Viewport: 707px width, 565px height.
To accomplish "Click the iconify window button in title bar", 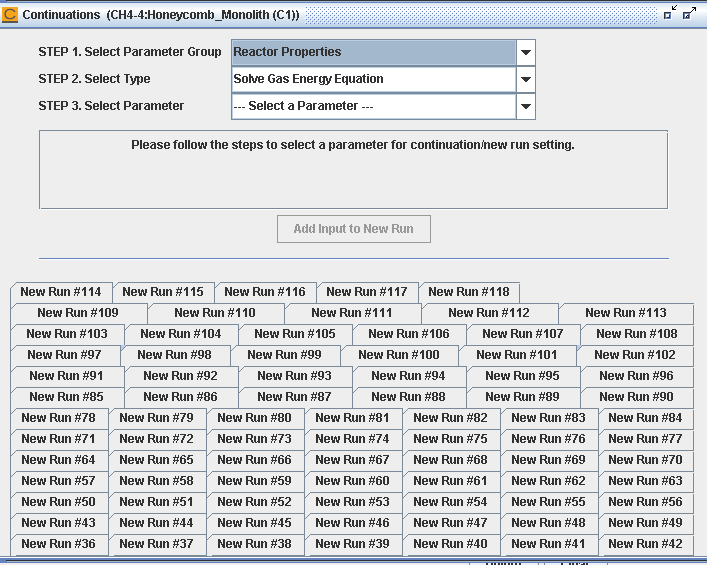I will click(670, 13).
